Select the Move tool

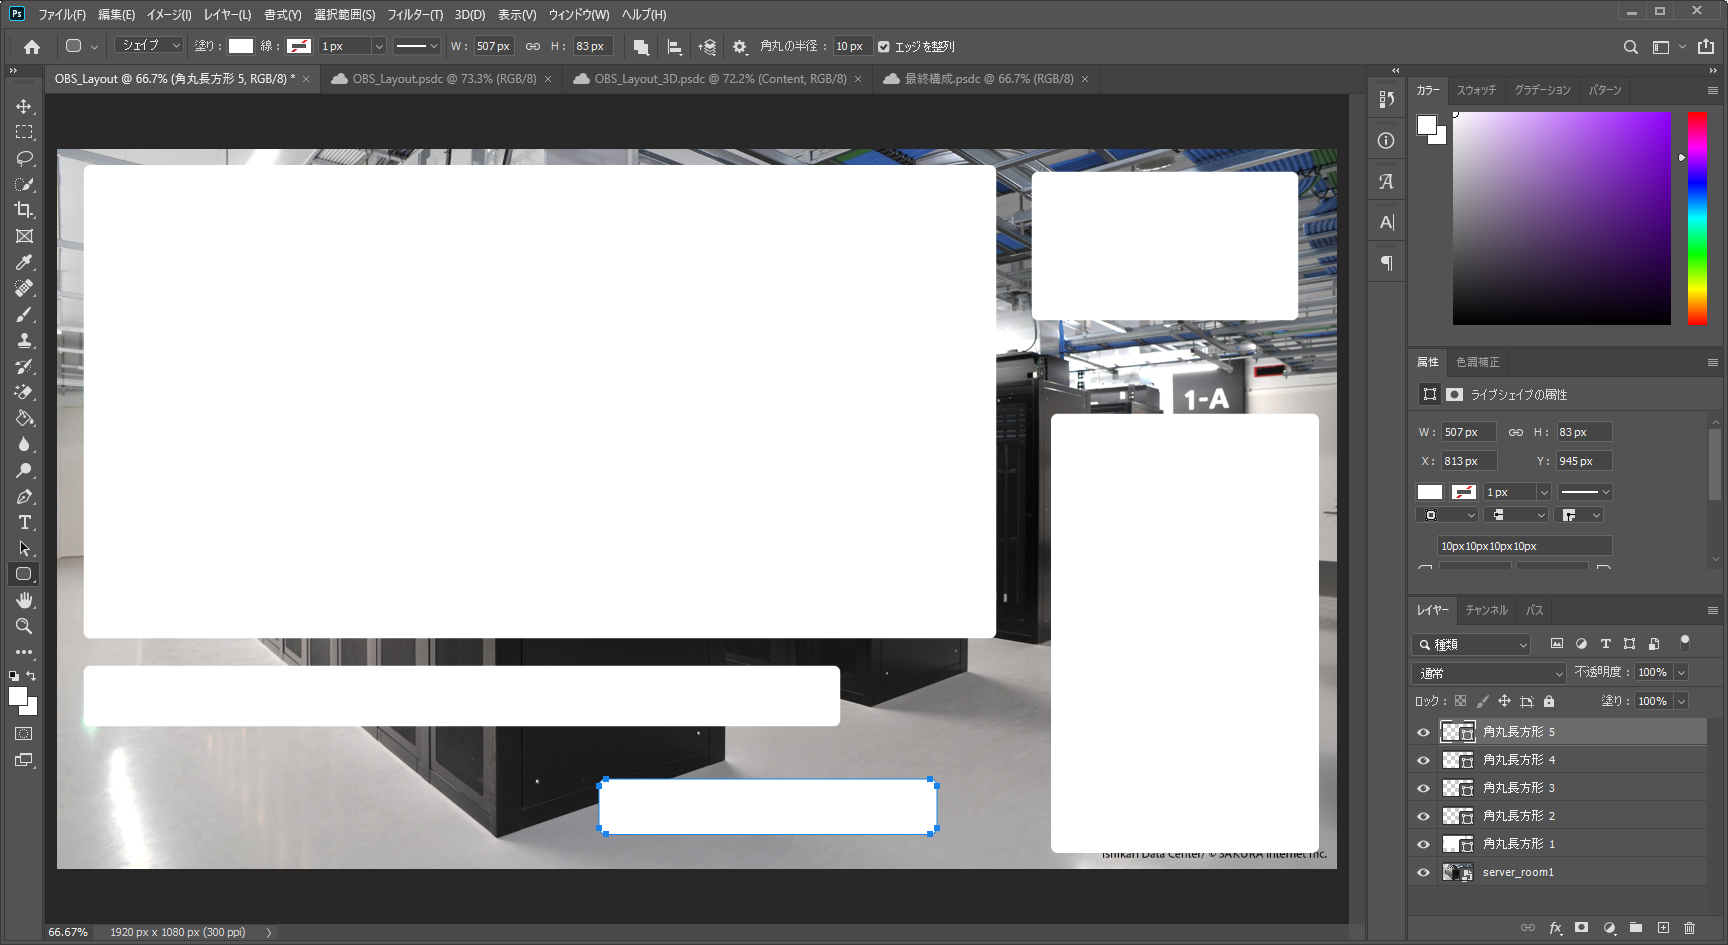24,106
